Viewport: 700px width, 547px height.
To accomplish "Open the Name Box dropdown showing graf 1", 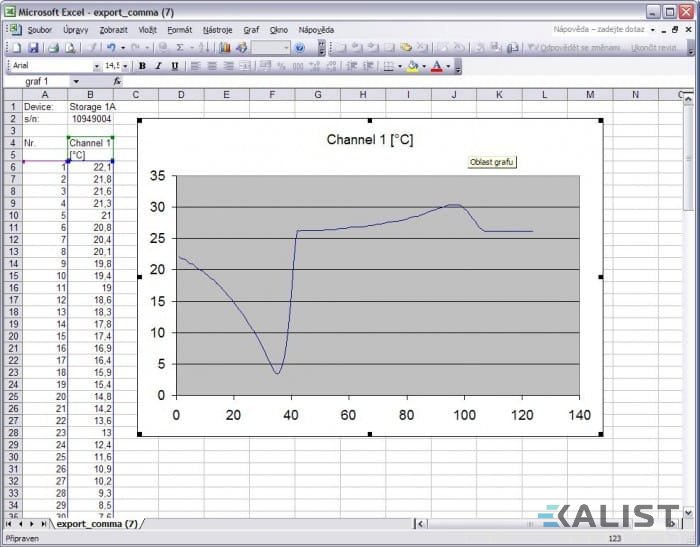I will click(x=77, y=81).
